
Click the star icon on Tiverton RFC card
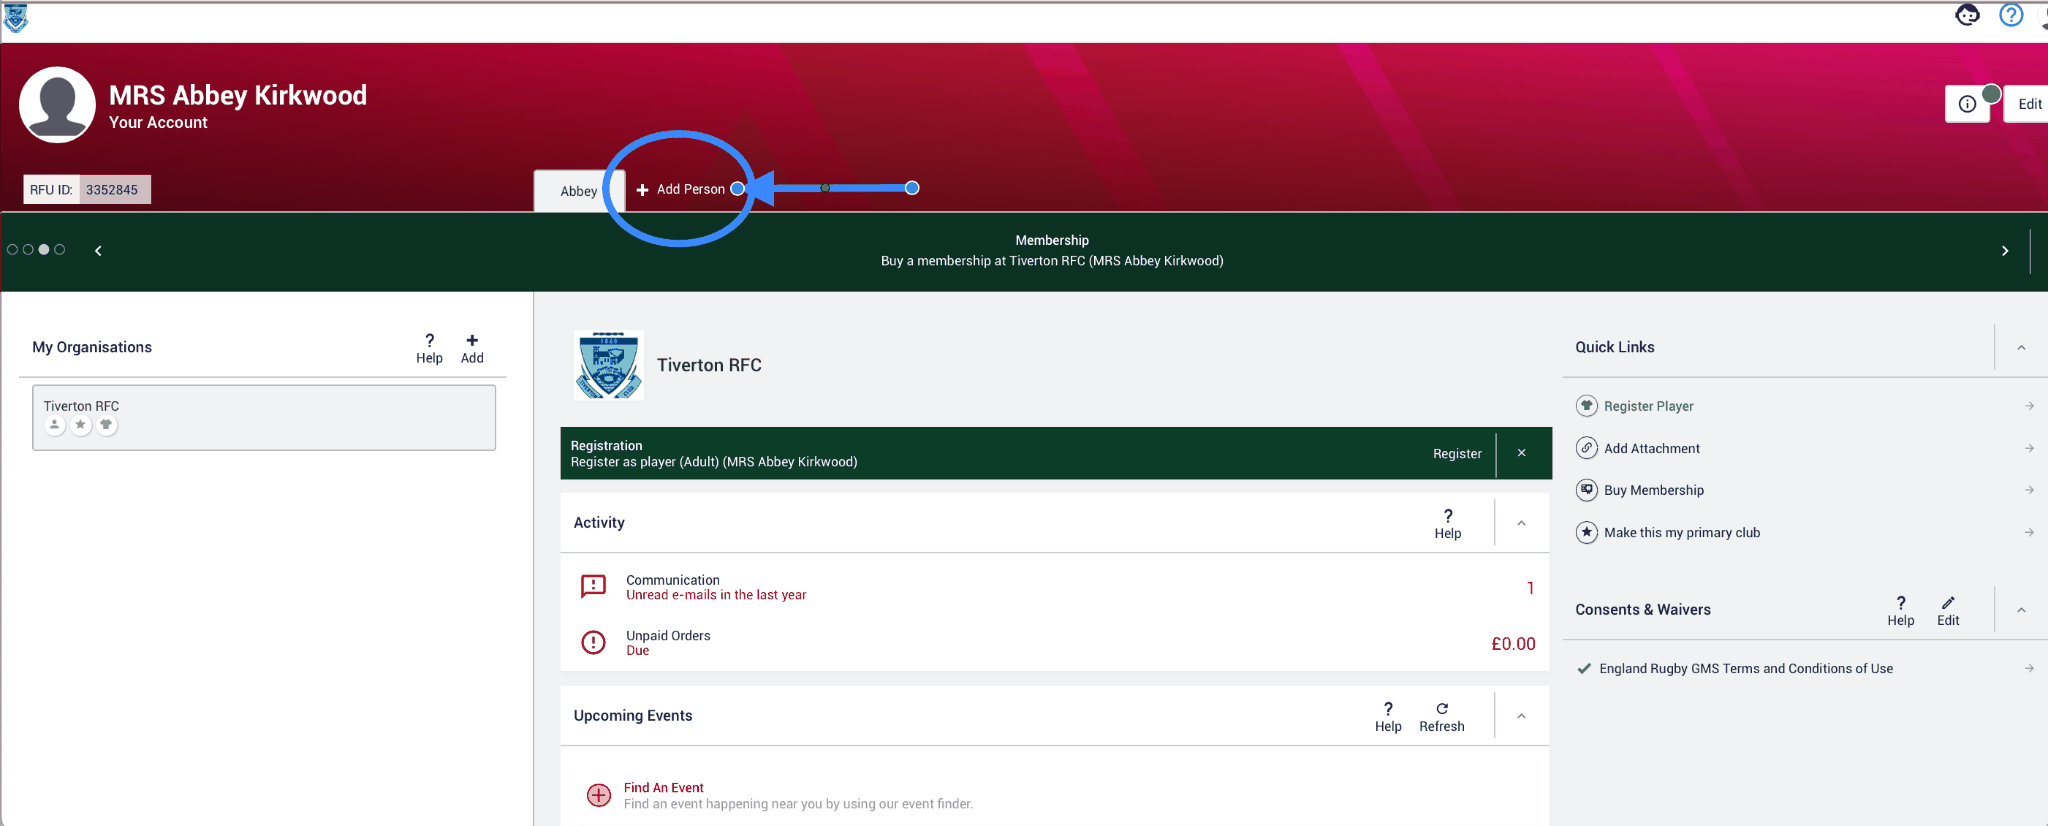[x=81, y=425]
